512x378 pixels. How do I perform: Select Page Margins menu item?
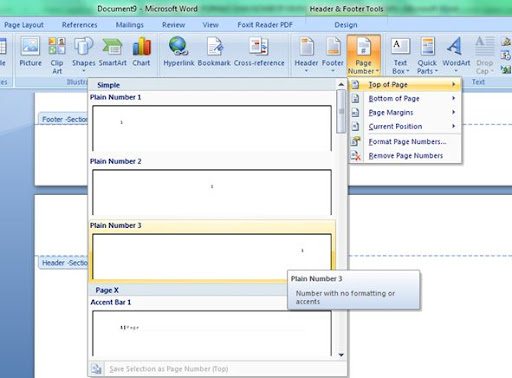pyautogui.click(x=405, y=113)
